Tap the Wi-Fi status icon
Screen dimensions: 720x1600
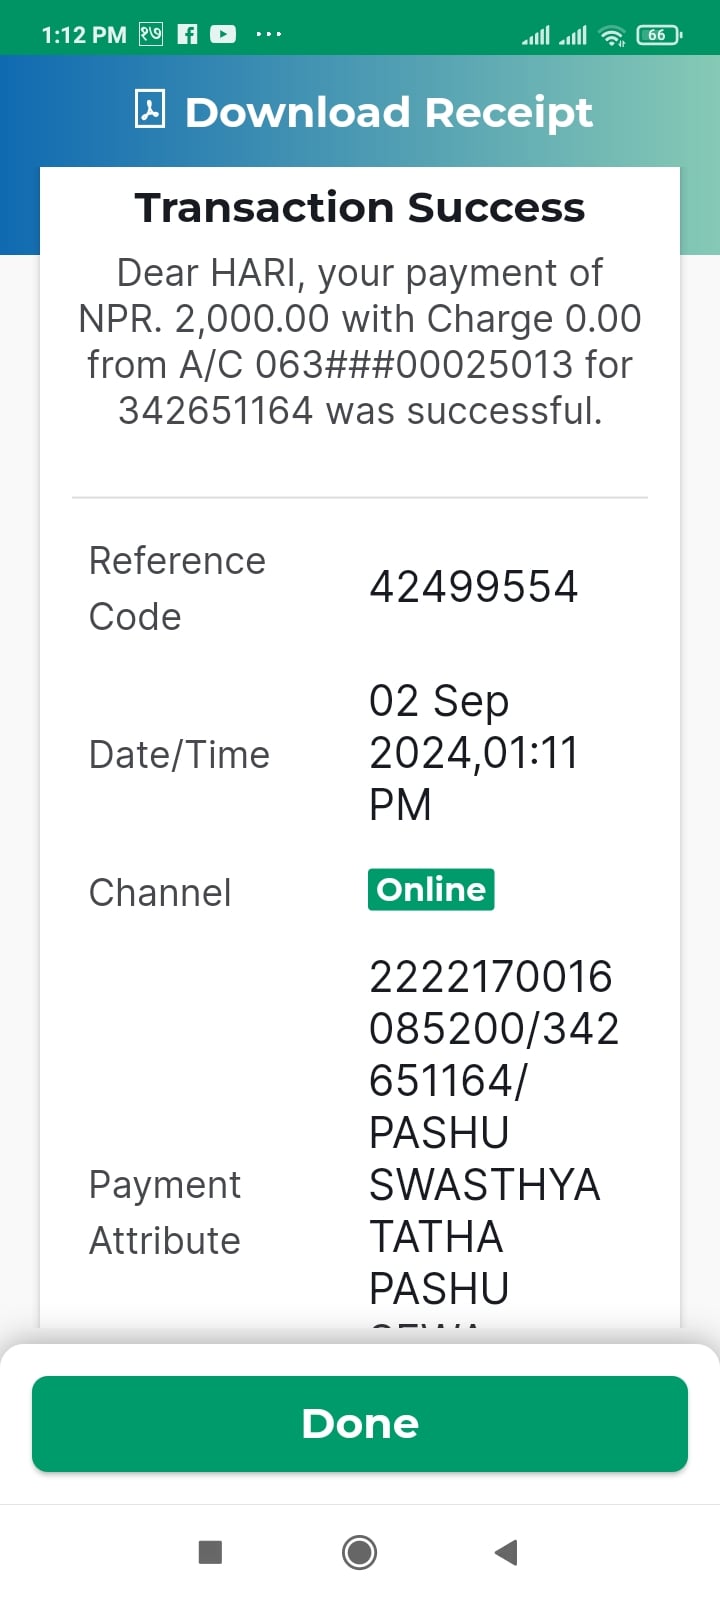[x=611, y=36]
